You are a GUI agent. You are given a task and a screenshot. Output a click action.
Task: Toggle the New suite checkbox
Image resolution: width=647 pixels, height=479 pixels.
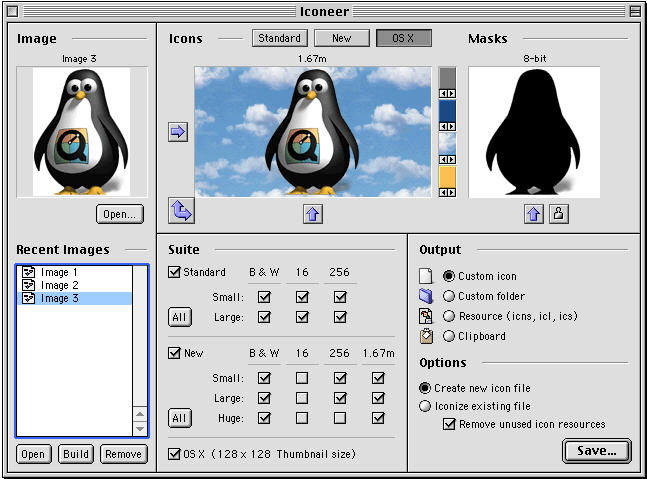[x=175, y=353]
